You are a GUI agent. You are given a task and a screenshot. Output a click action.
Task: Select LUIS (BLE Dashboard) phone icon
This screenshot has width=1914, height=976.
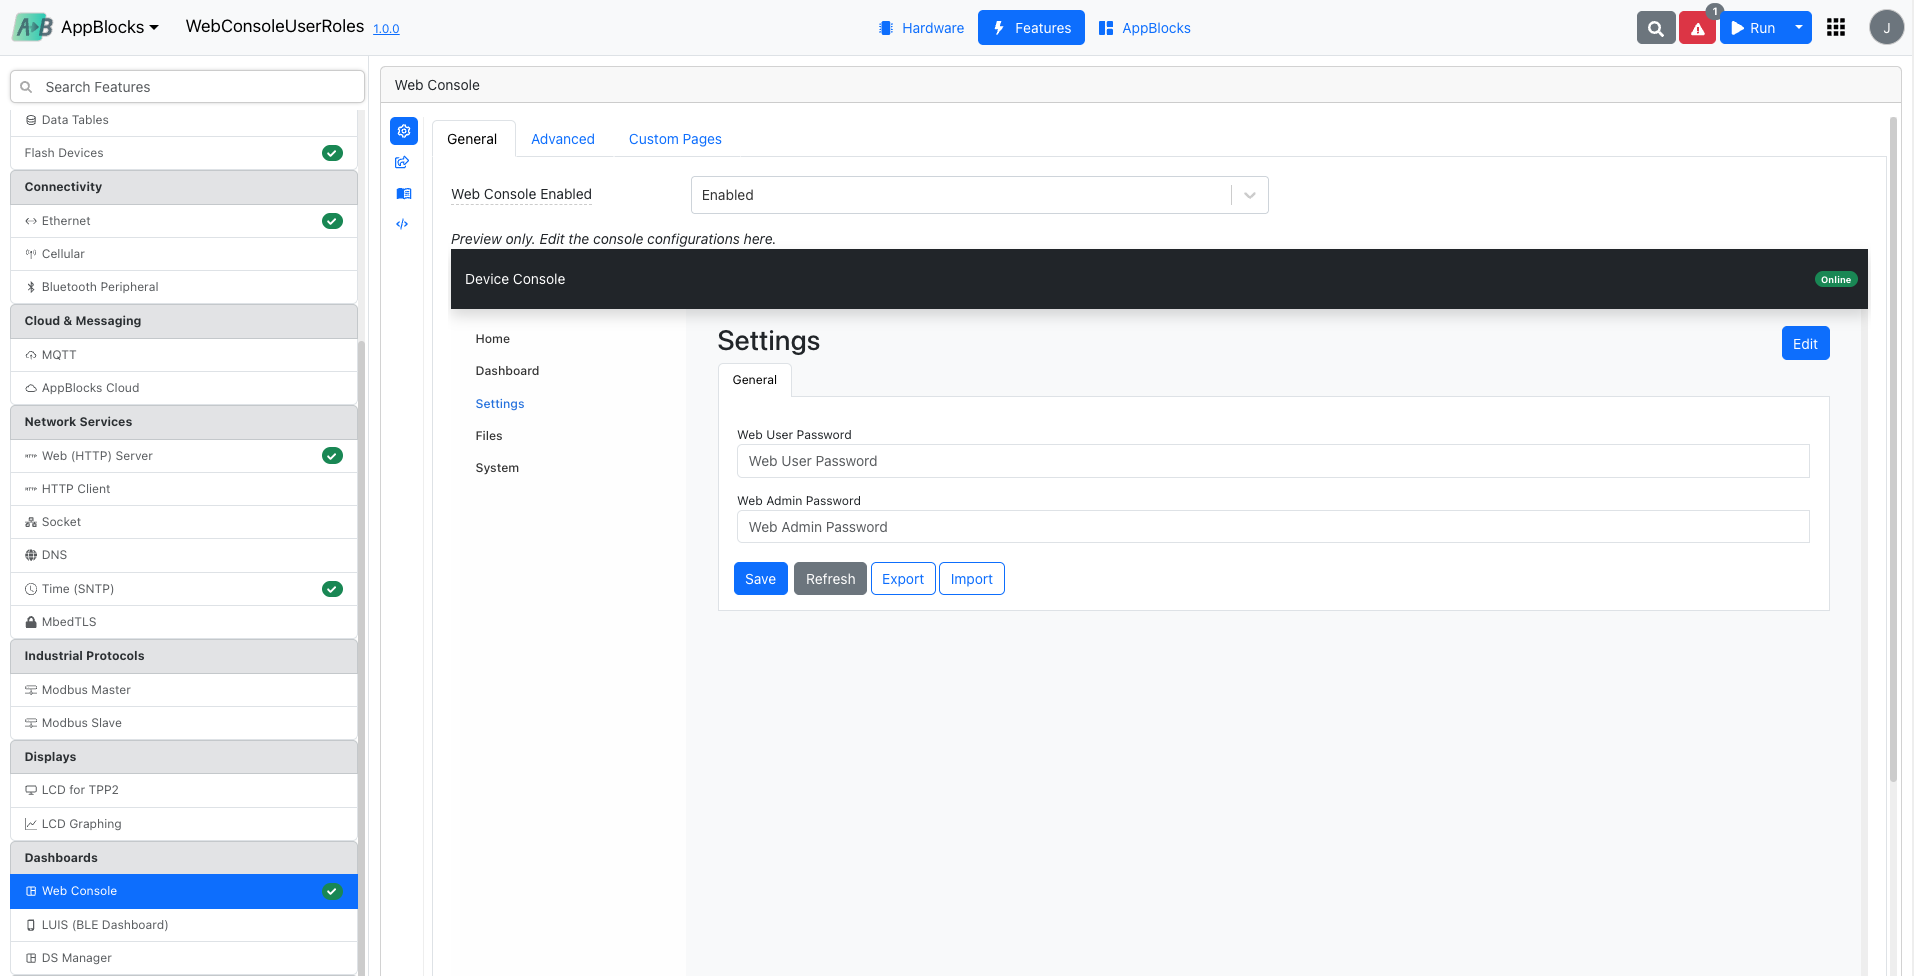pyautogui.click(x=31, y=925)
